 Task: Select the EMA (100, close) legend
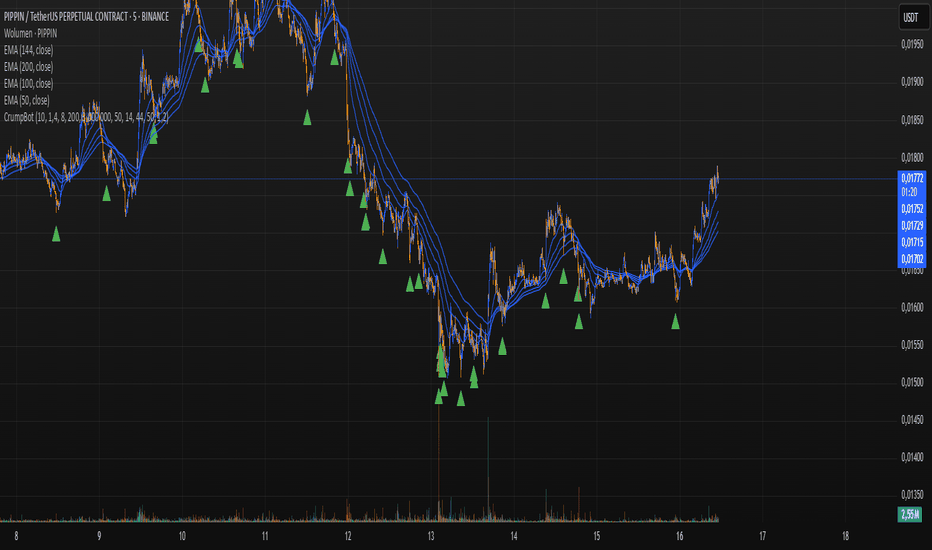[28, 83]
